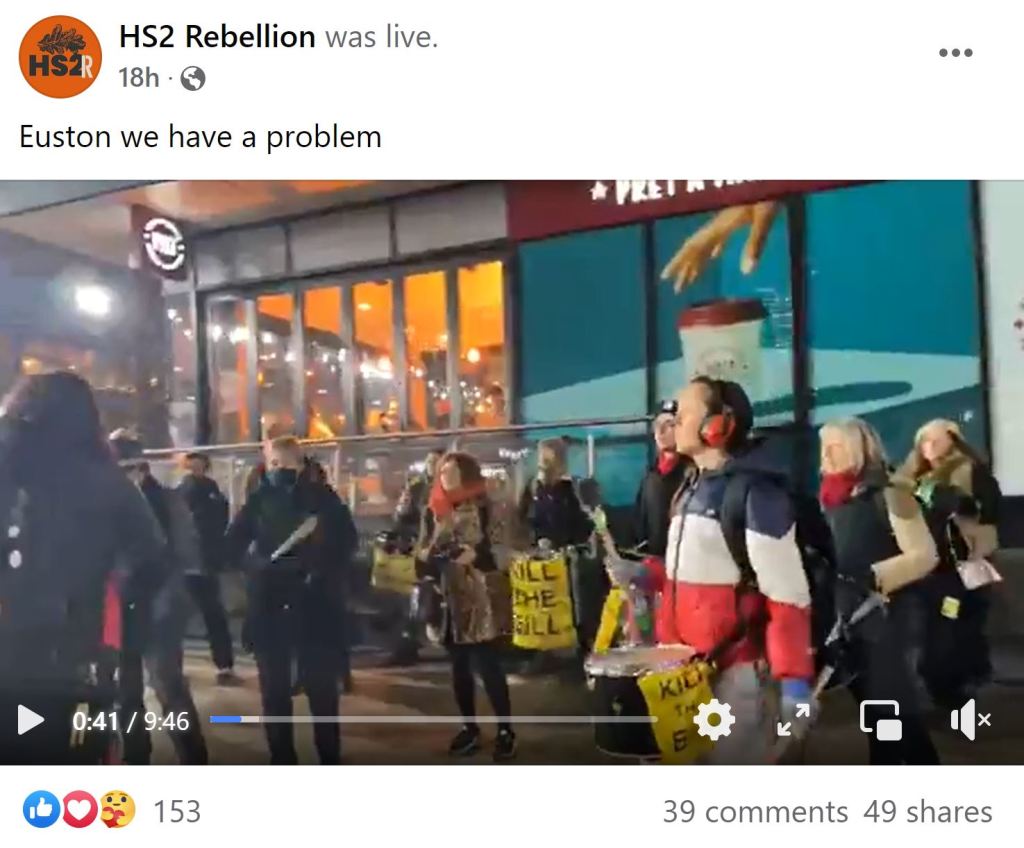Open the HS2 Rebellion page link
The height and width of the screenshot is (848, 1024).
217,37
